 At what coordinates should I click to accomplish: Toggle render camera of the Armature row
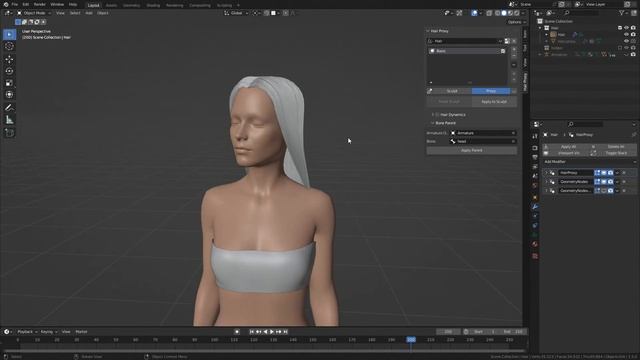pos(633,55)
